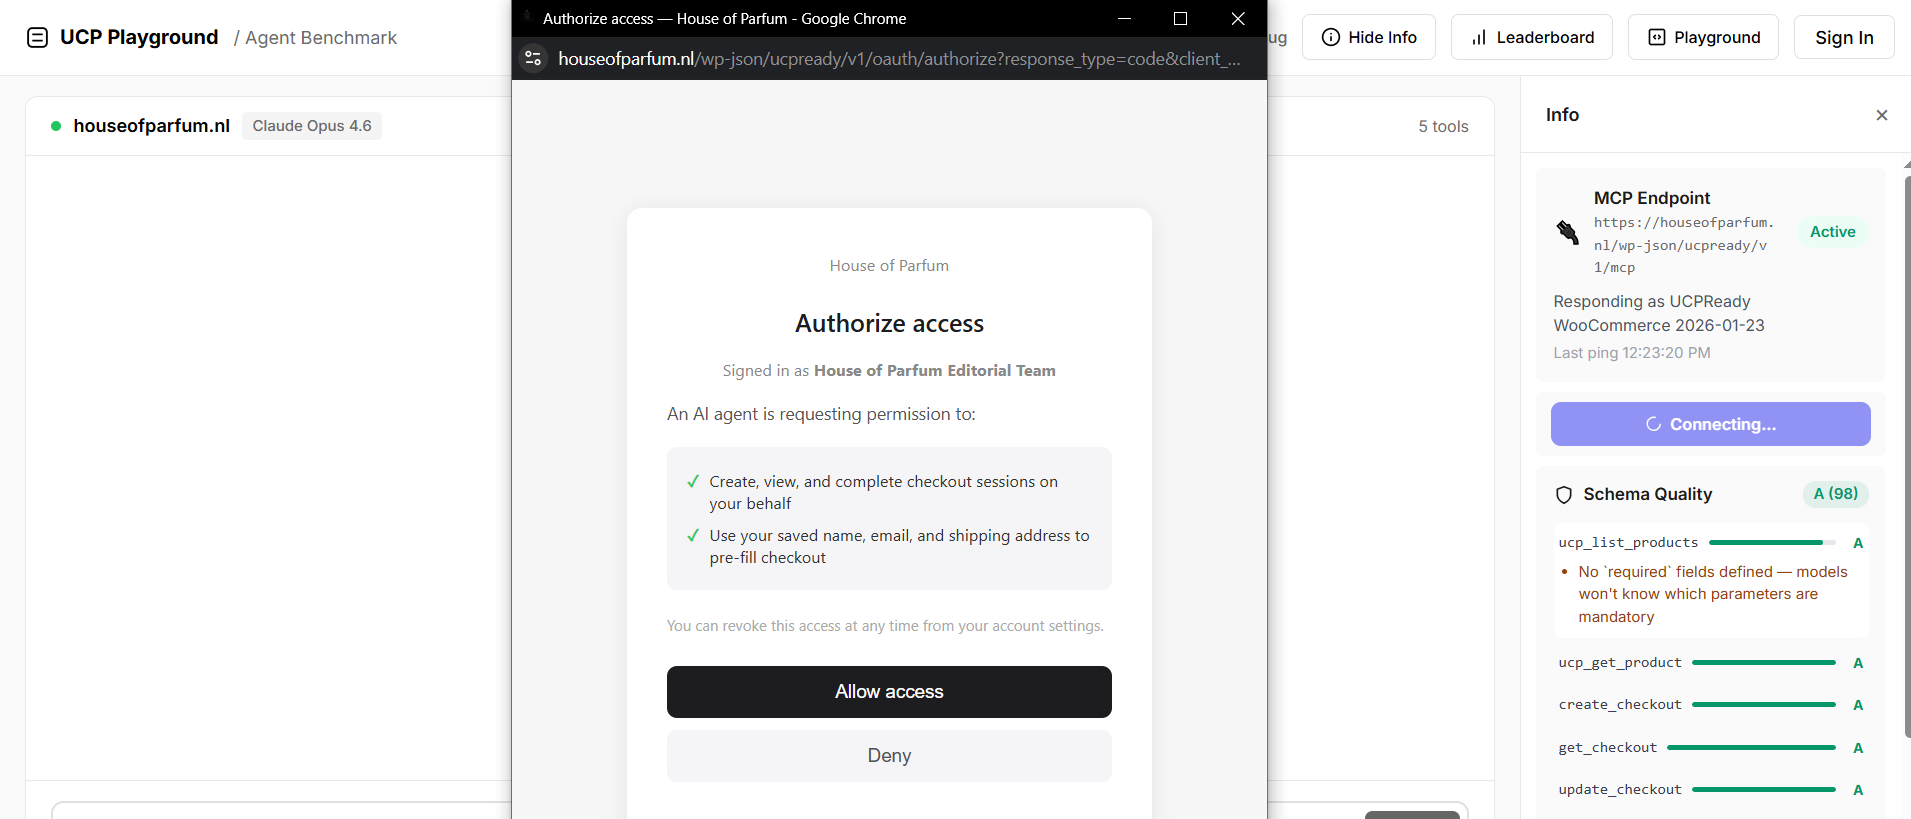Click the pre-fill checkout checkmark icon

[693, 536]
